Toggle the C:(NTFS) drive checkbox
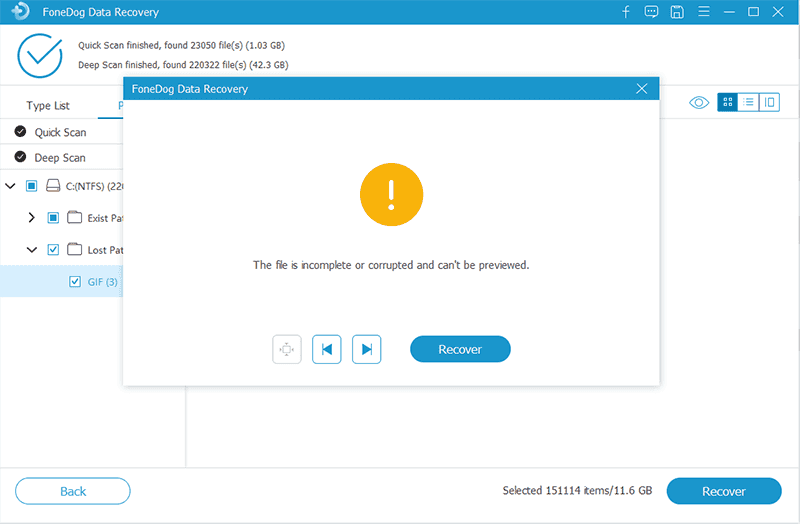 coord(32,186)
